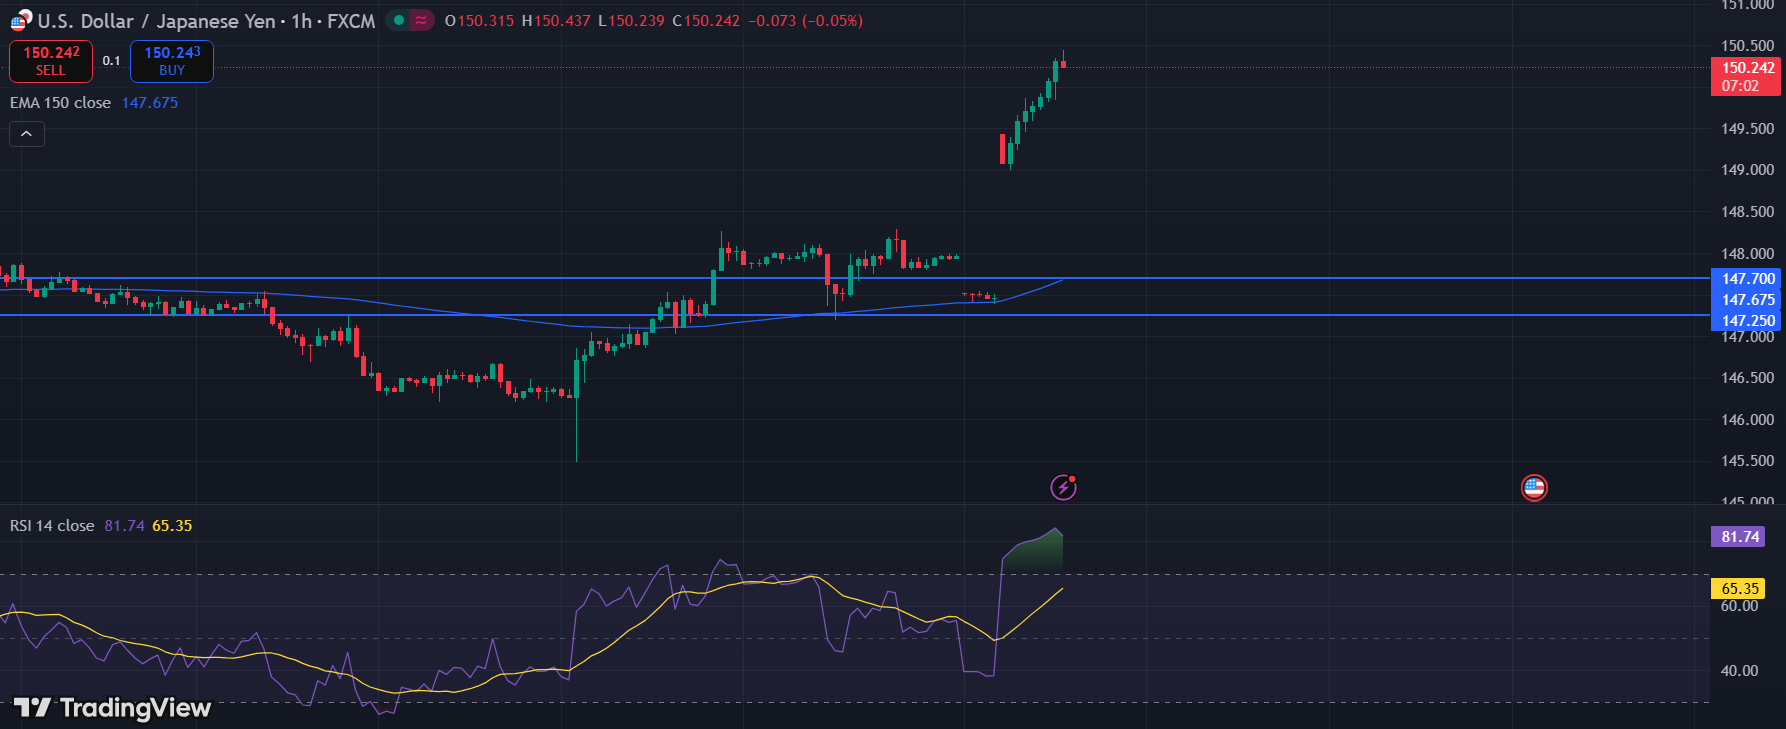Viewport: 1786px width, 729px height.
Task: Click the yellow RSI average 65.35 axis label
Action: [x=1739, y=589]
